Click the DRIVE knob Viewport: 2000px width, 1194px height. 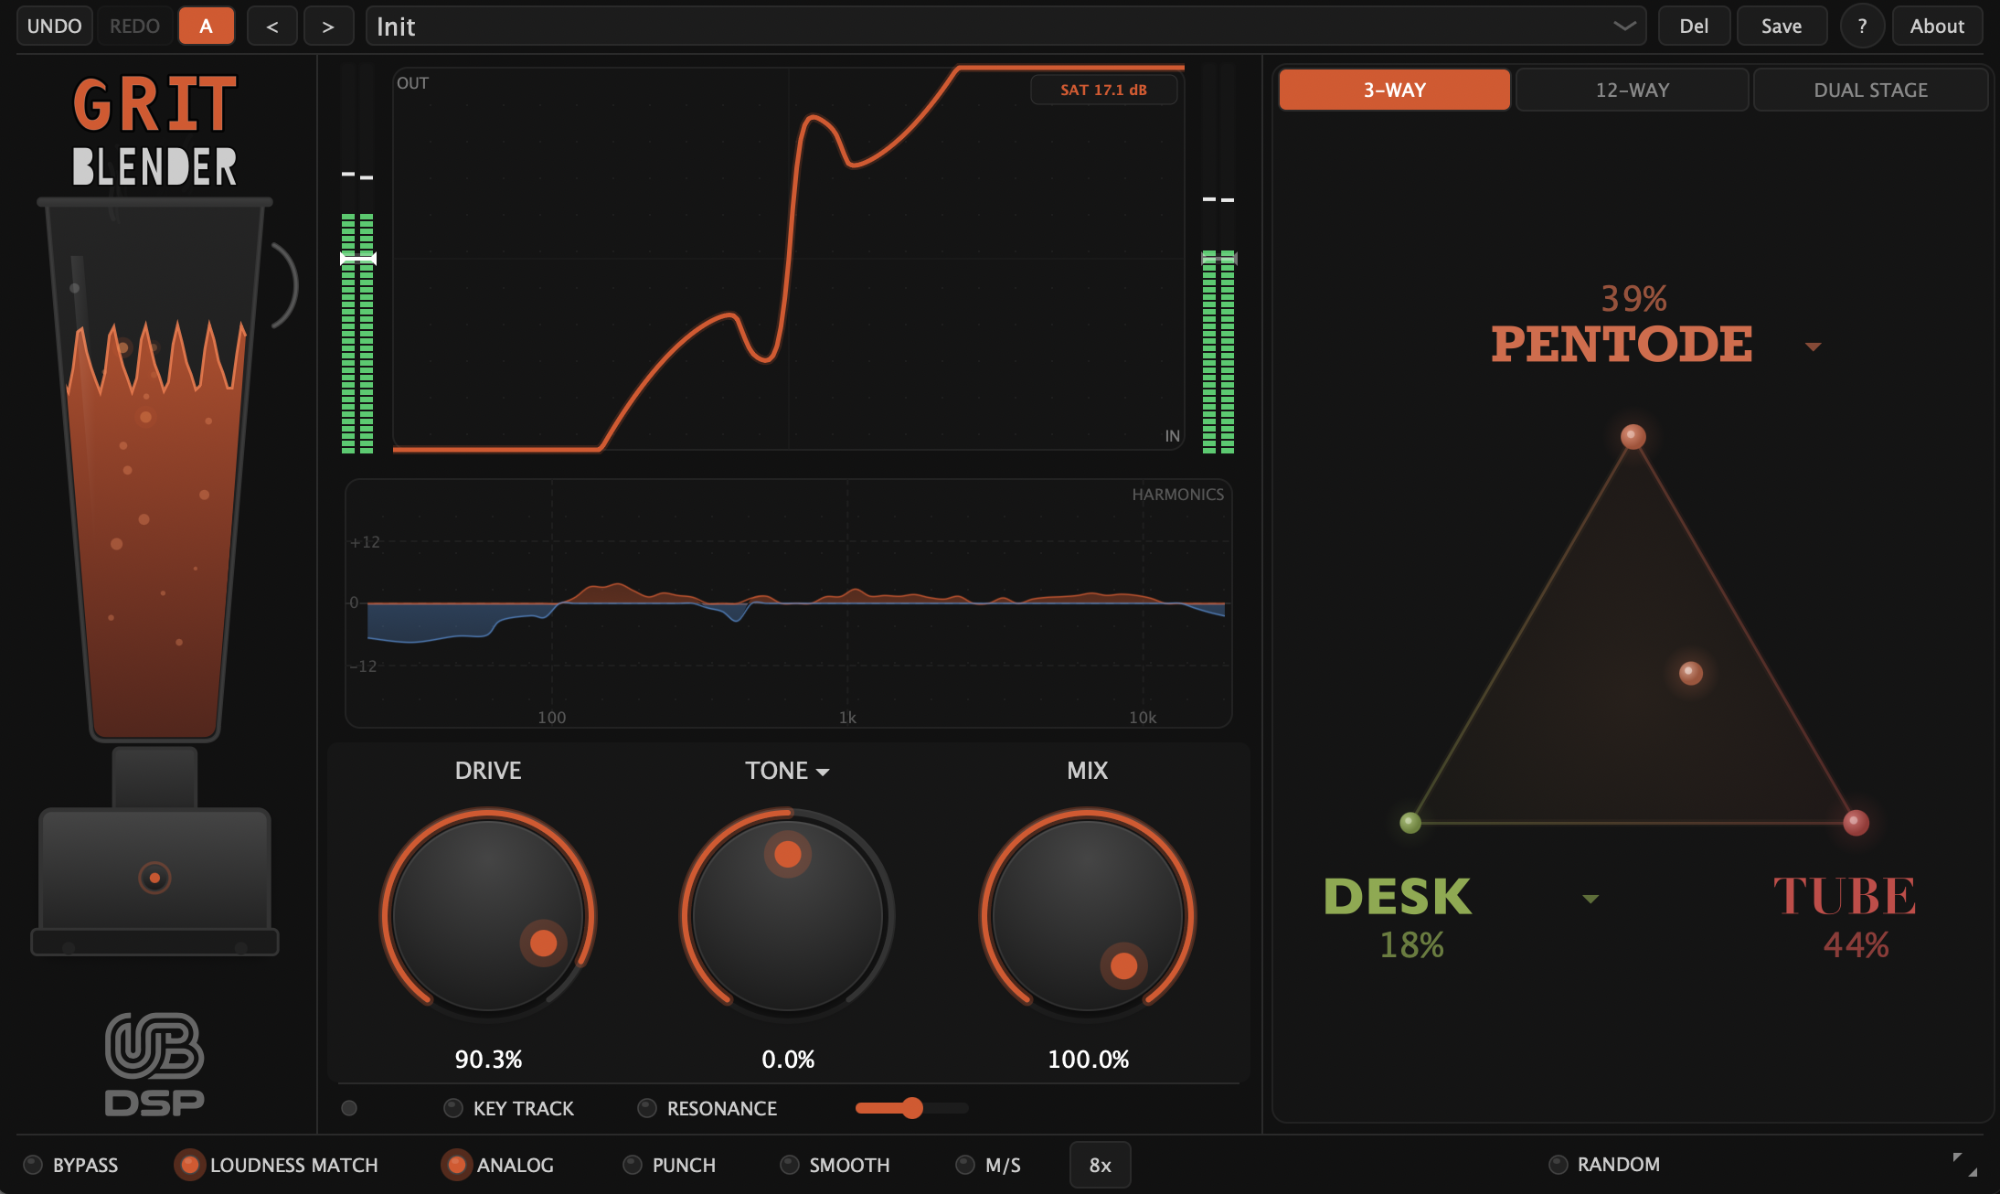pyautogui.click(x=488, y=915)
